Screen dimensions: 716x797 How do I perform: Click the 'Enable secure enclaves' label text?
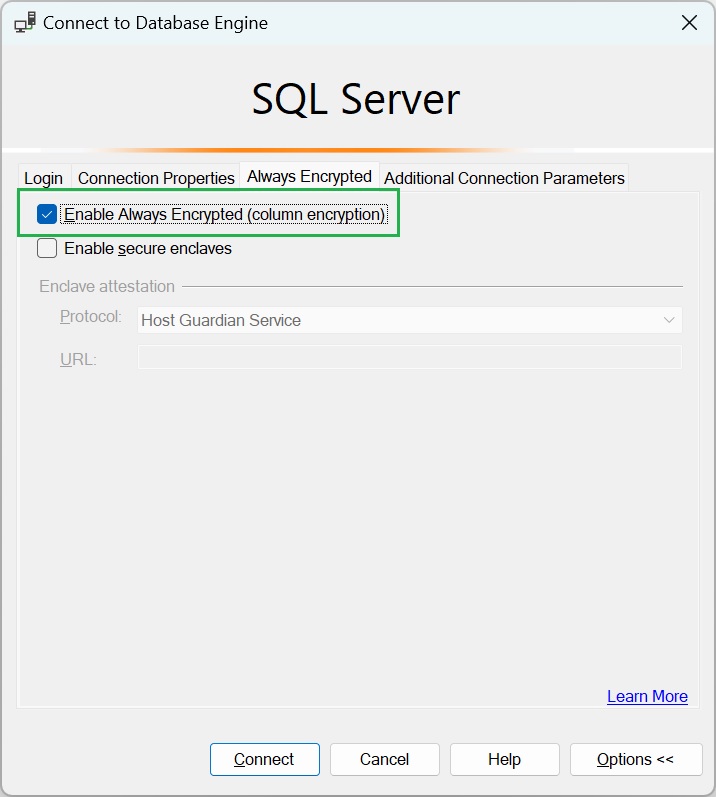pyautogui.click(x=148, y=248)
